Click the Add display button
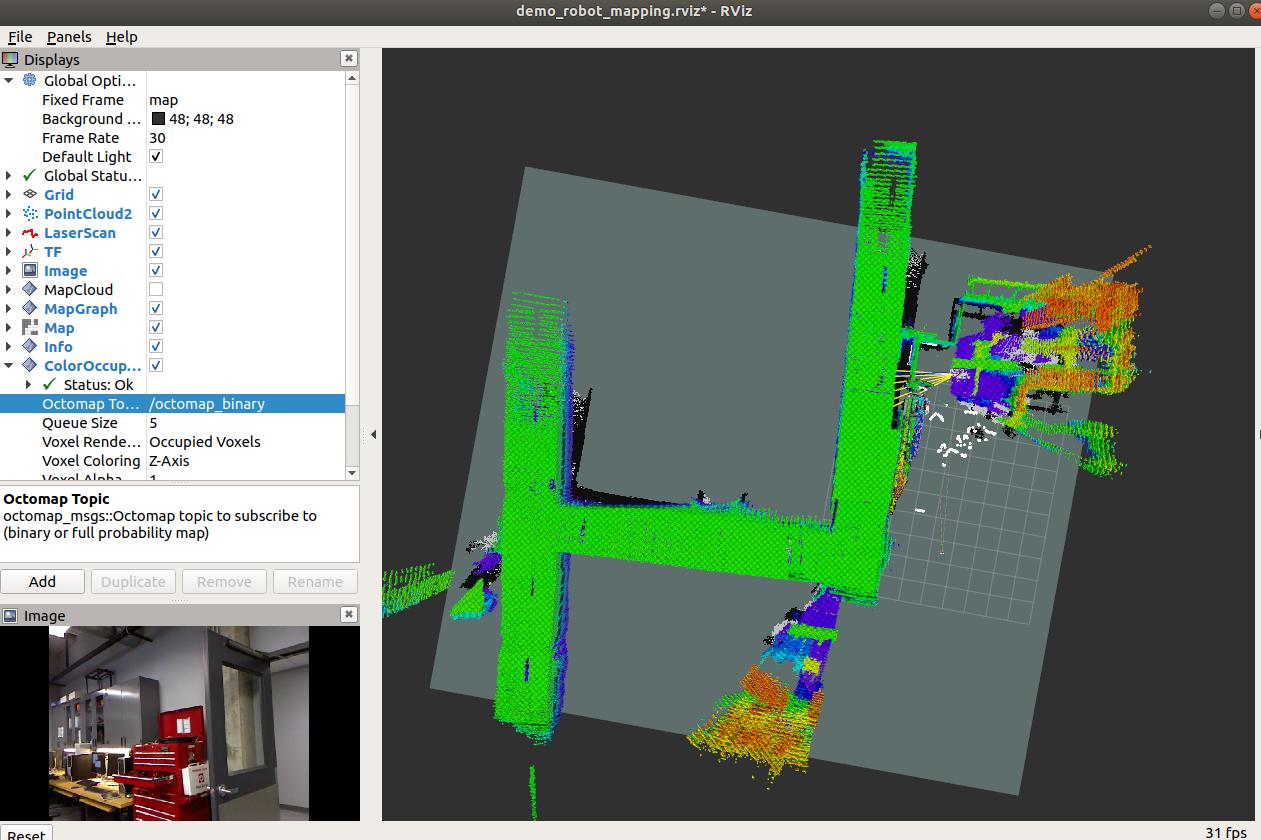Screen dimensions: 1261x840 pyautogui.click(x=42, y=582)
